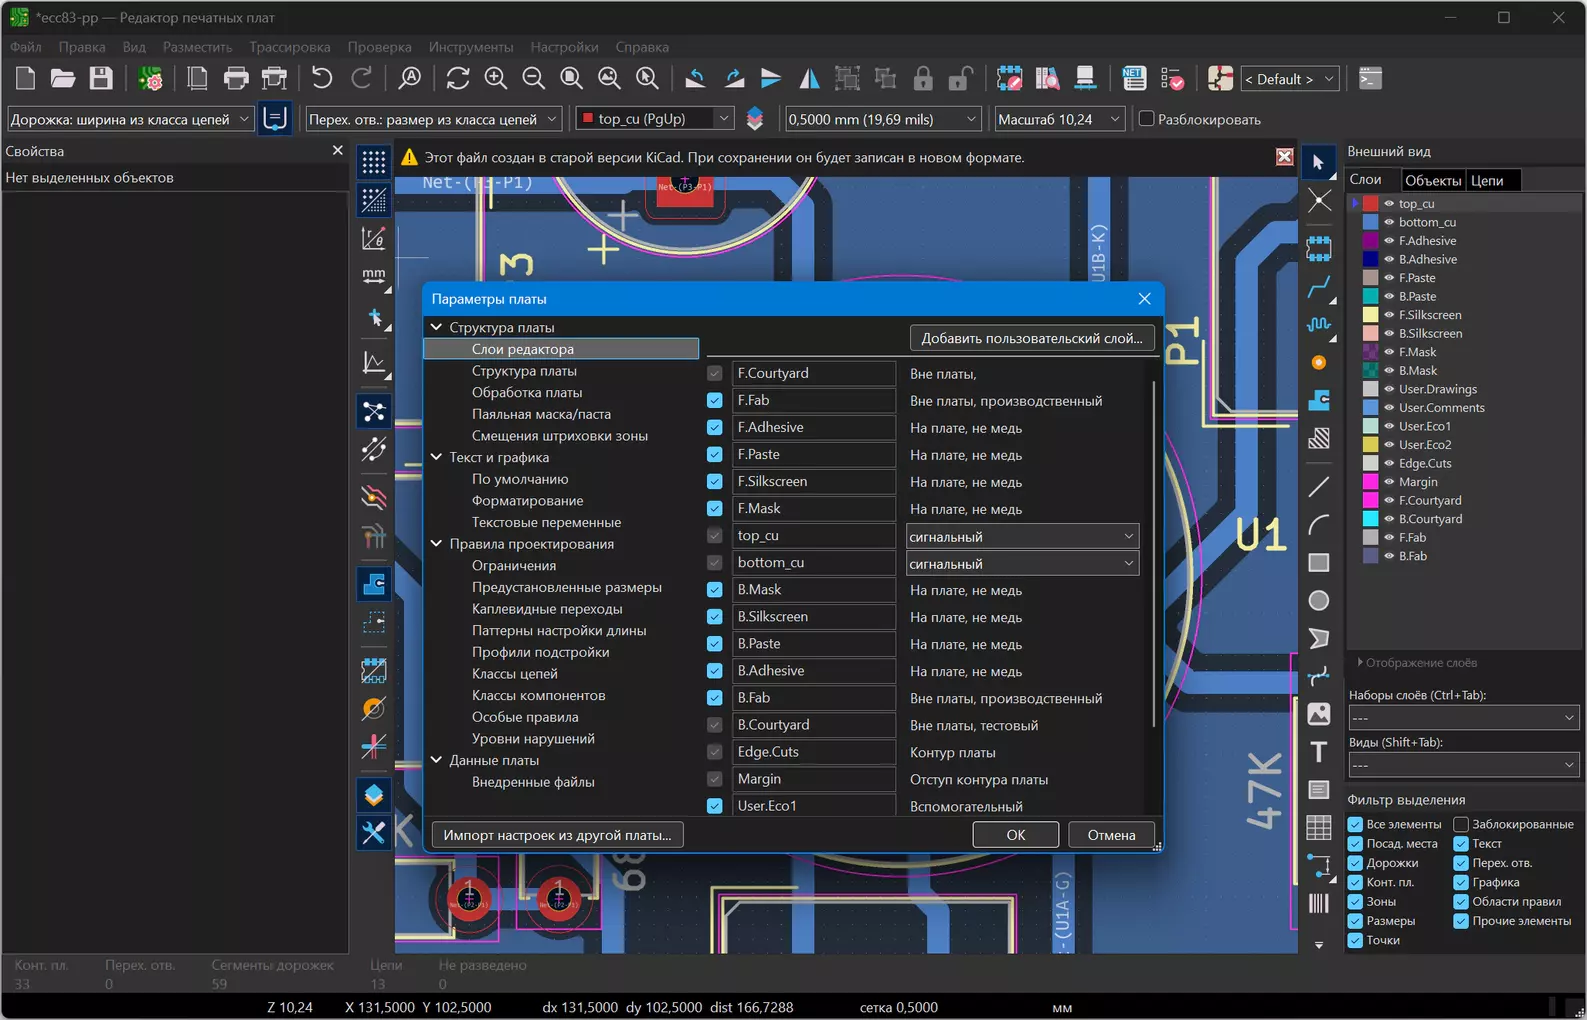Click Добавить пользовательский слой button
This screenshot has height=1020, width=1587.
[1032, 338]
